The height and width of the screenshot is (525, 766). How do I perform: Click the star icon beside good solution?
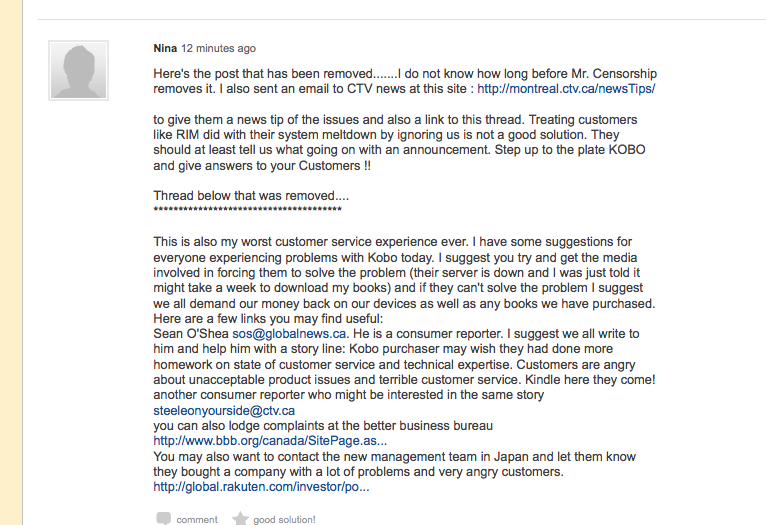click(240, 518)
